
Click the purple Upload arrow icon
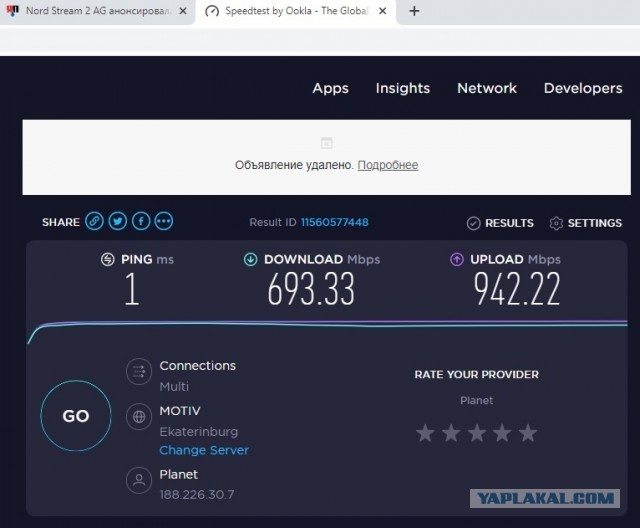457,259
